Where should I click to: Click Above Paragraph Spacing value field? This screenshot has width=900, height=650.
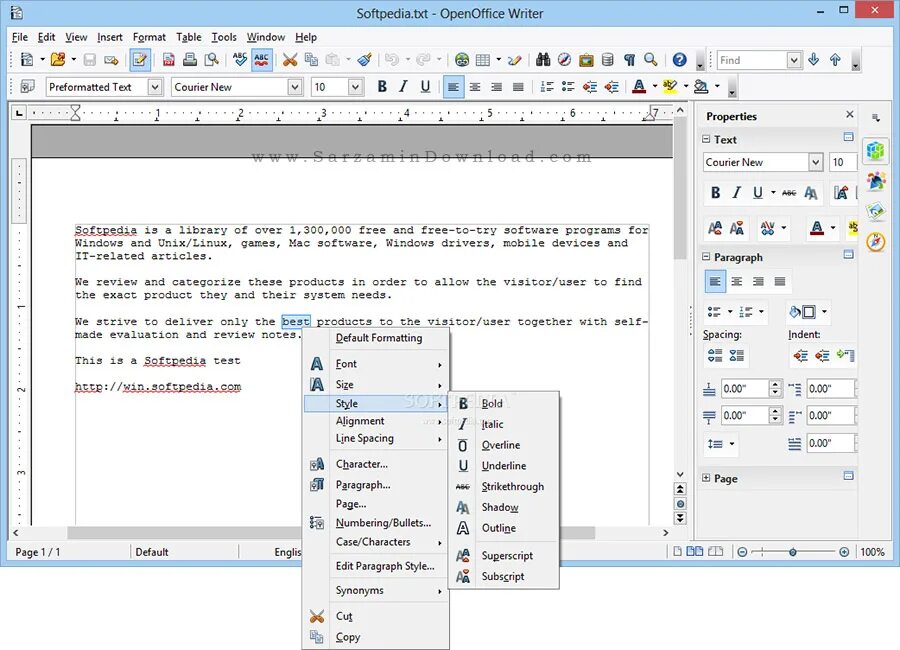(x=746, y=389)
